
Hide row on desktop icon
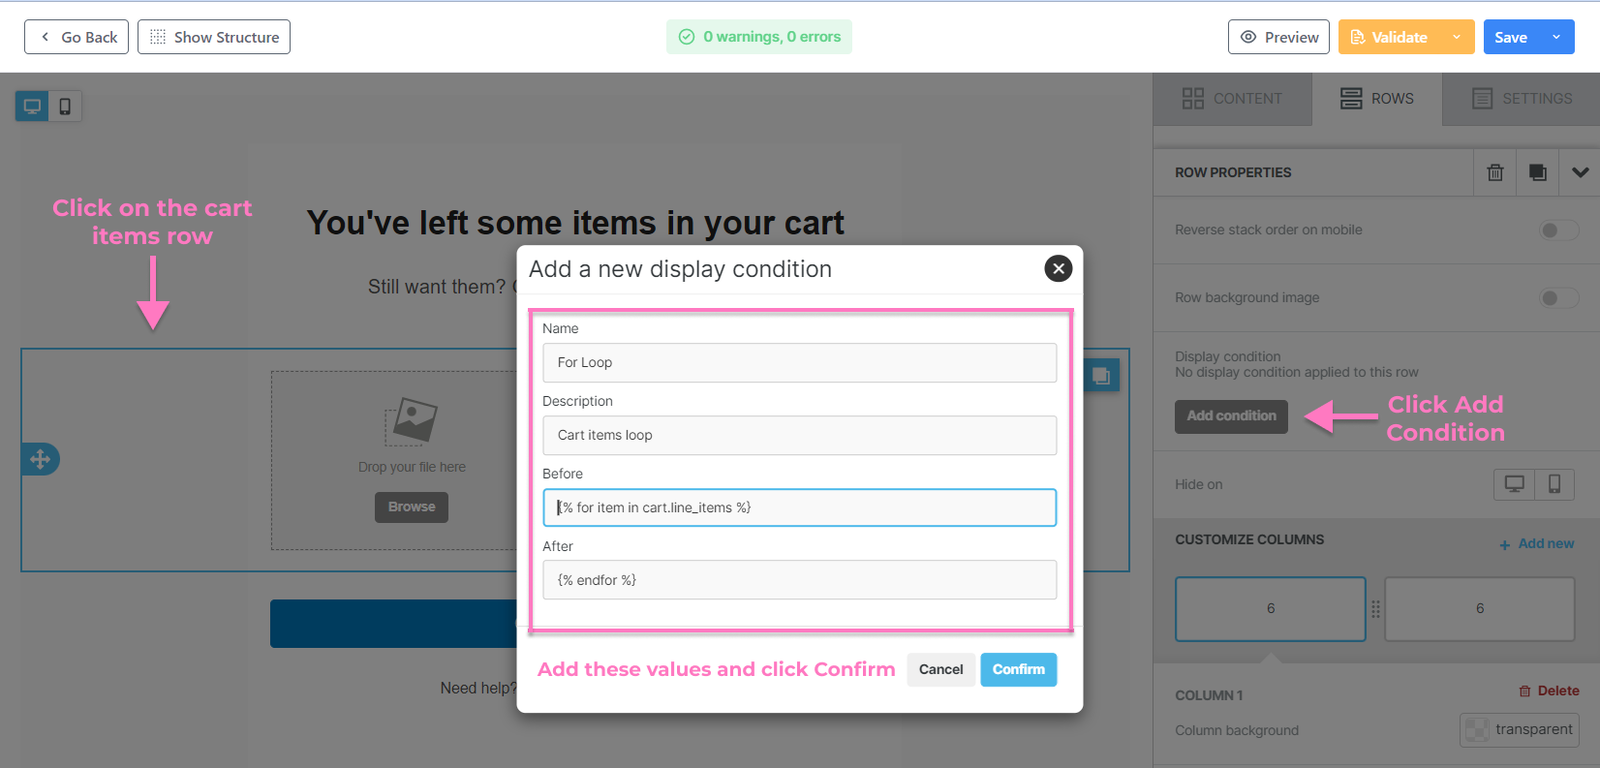click(1514, 484)
